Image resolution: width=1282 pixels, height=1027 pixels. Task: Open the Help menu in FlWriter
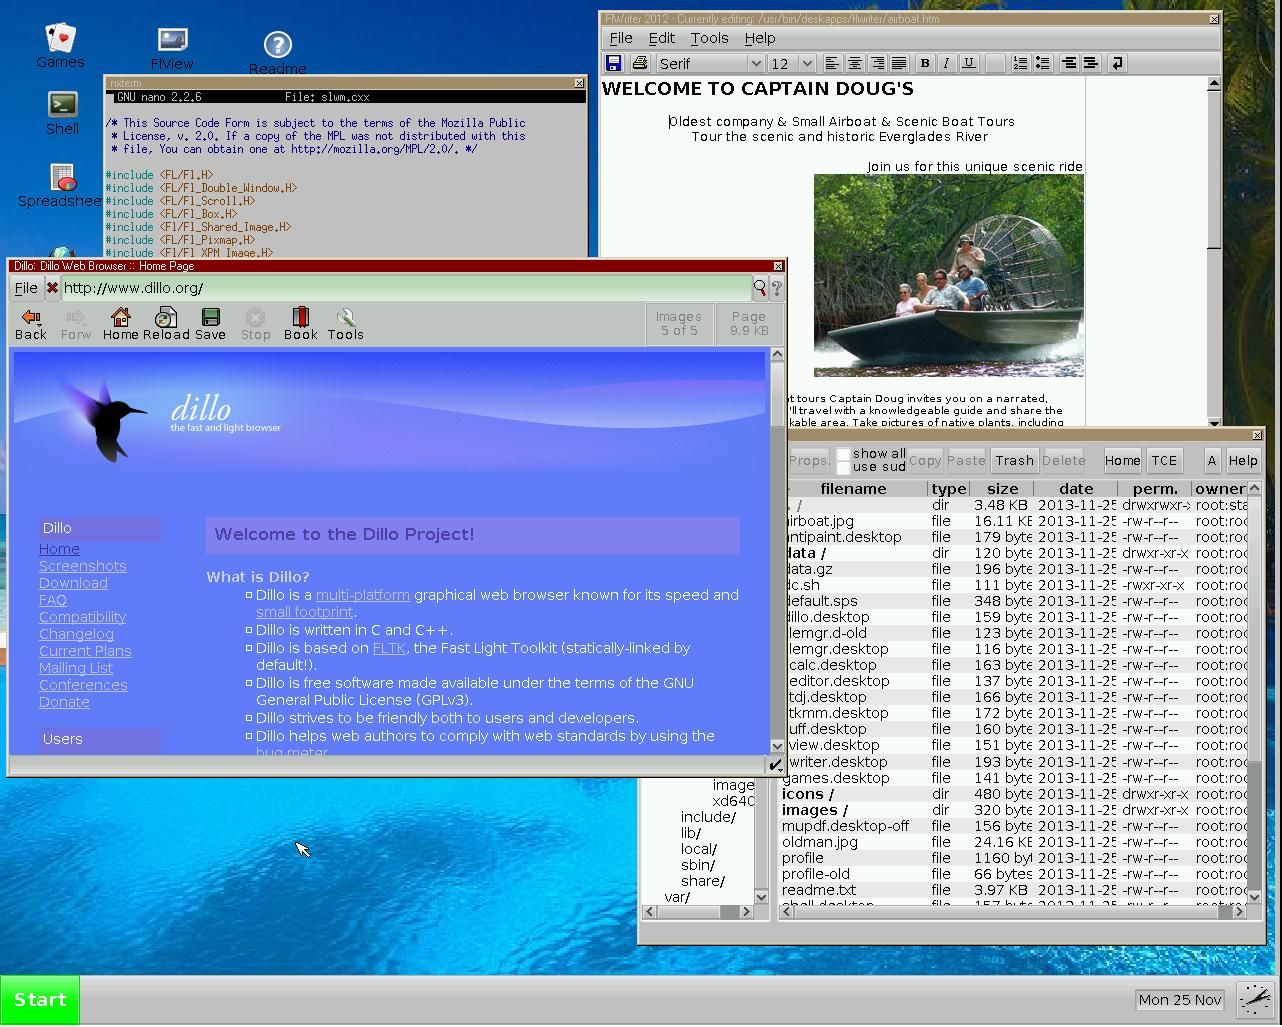point(760,38)
